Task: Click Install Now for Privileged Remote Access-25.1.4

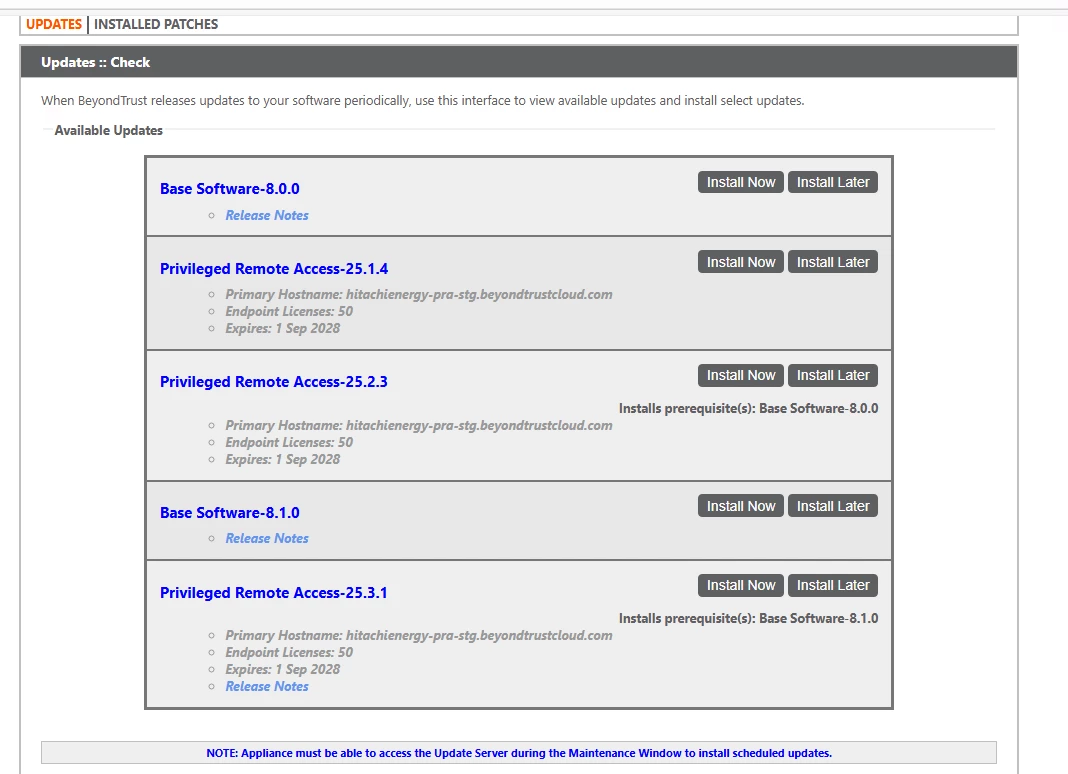Action: coord(740,262)
